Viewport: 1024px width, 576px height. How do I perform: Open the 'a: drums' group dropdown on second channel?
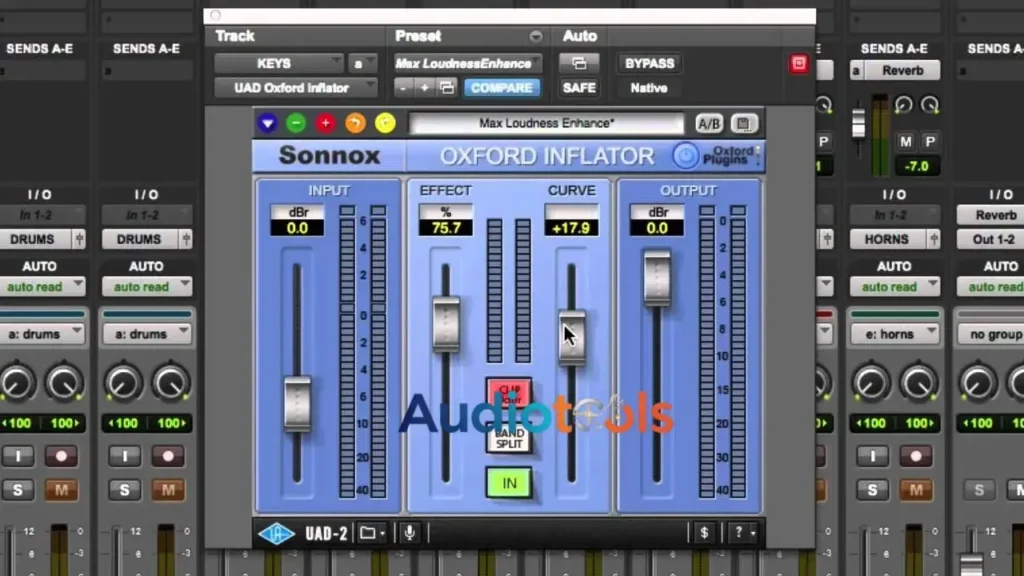coord(147,334)
